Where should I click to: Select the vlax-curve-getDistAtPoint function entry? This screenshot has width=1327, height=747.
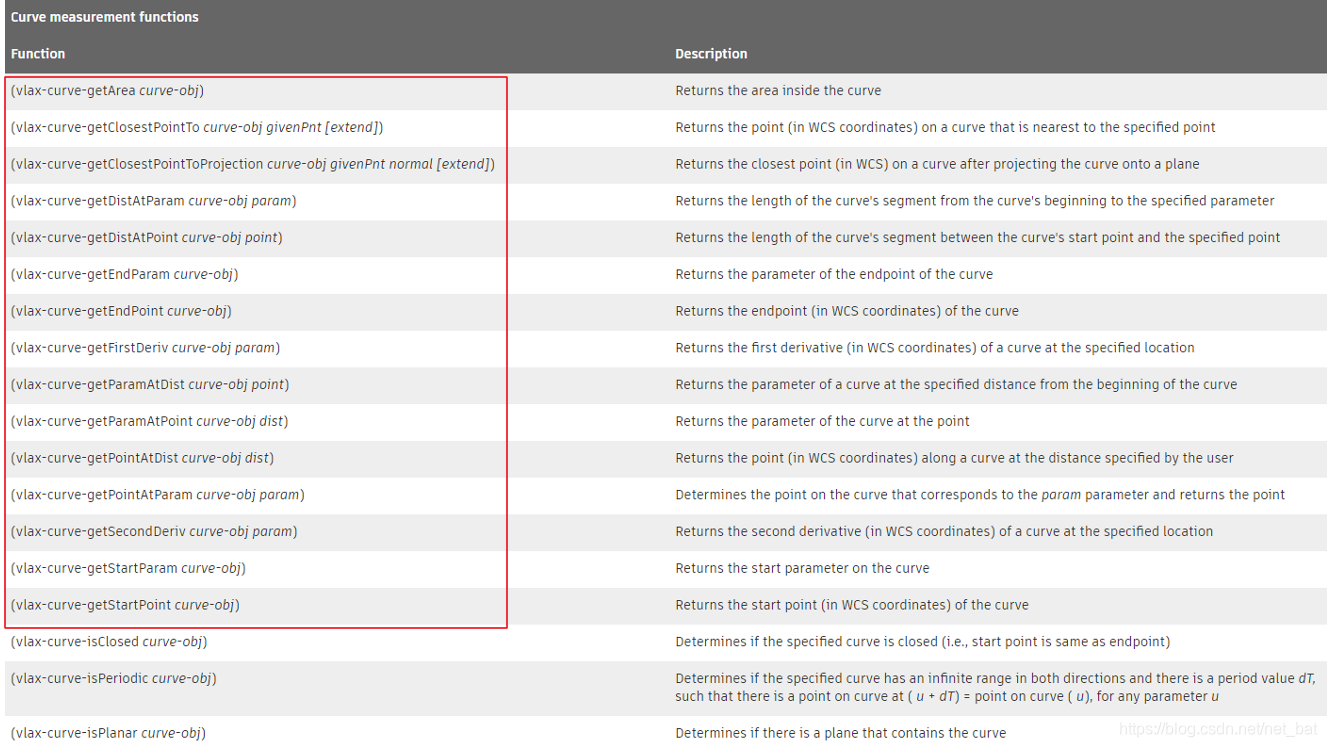tap(146, 238)
